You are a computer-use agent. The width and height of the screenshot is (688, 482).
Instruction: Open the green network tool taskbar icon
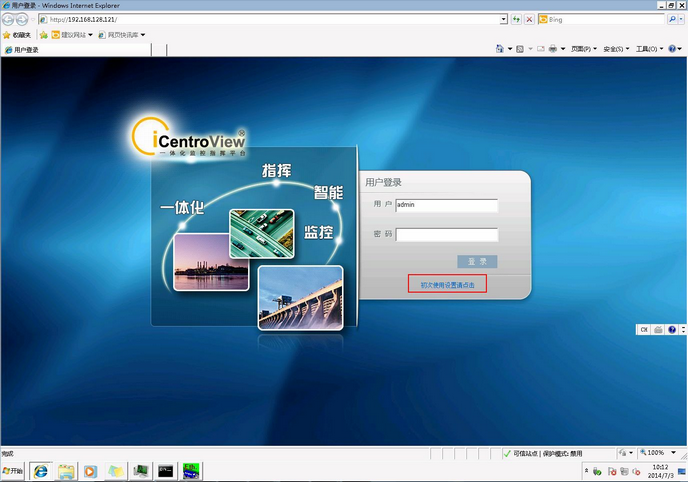click(191, 471)
